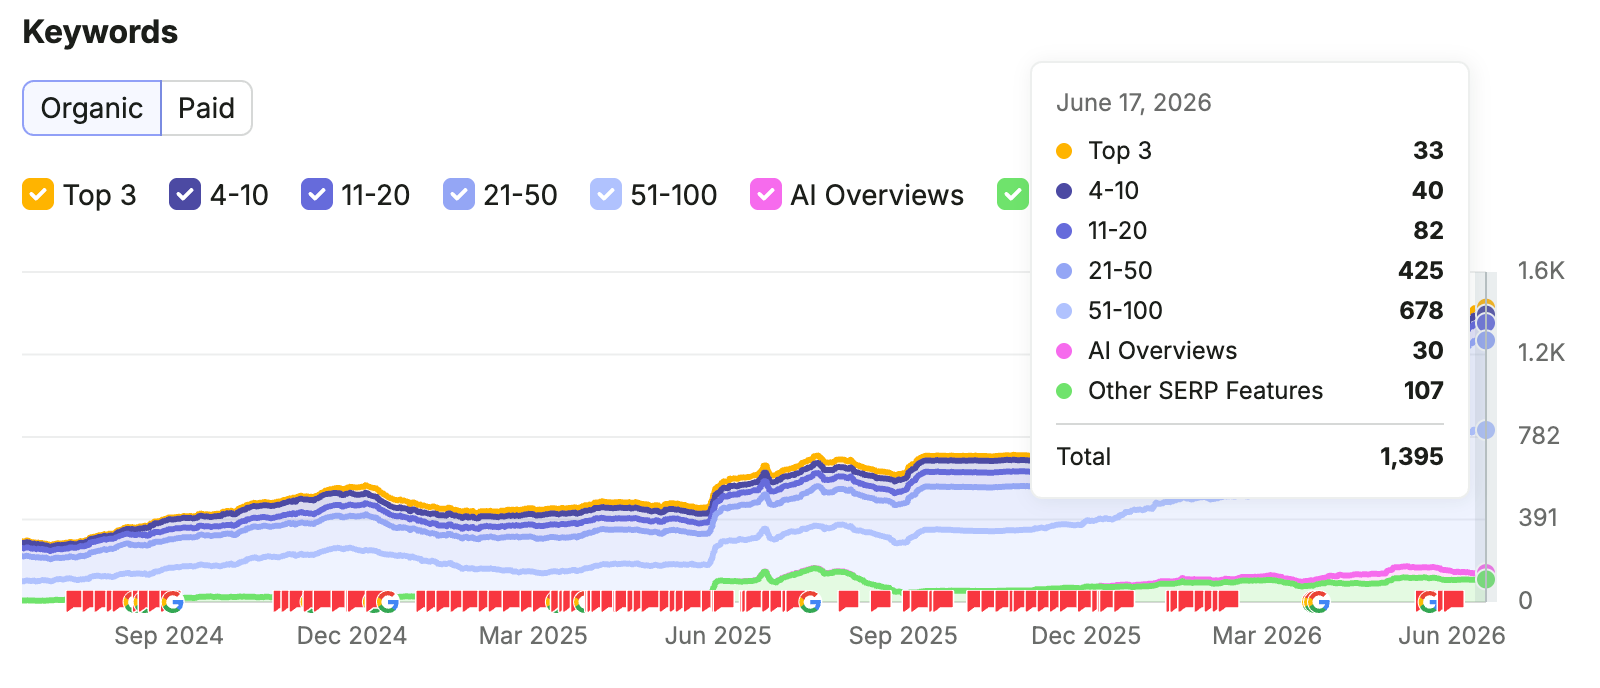Click the Sep 2024 axis label
1600x688 pixels.
coord(169,636)
